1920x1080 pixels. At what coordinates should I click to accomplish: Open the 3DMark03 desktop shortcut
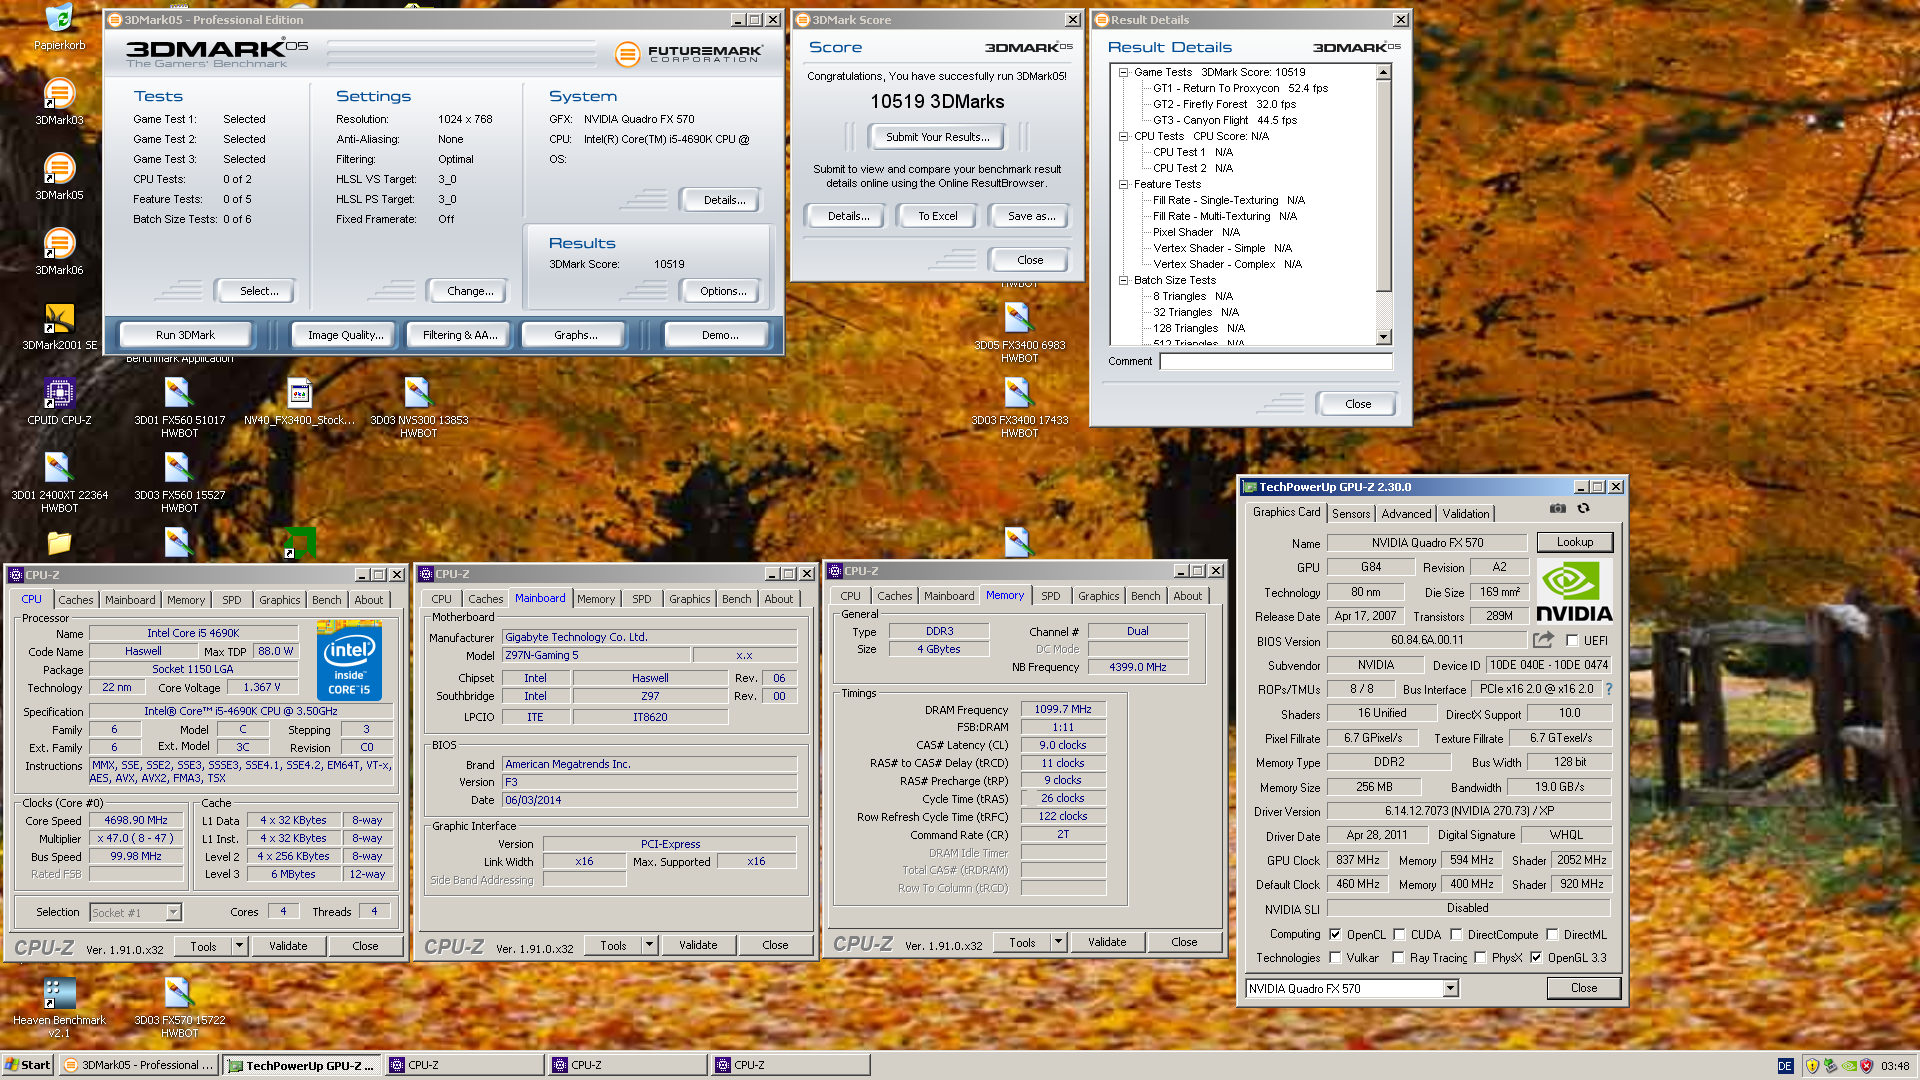tap(59, 101)
